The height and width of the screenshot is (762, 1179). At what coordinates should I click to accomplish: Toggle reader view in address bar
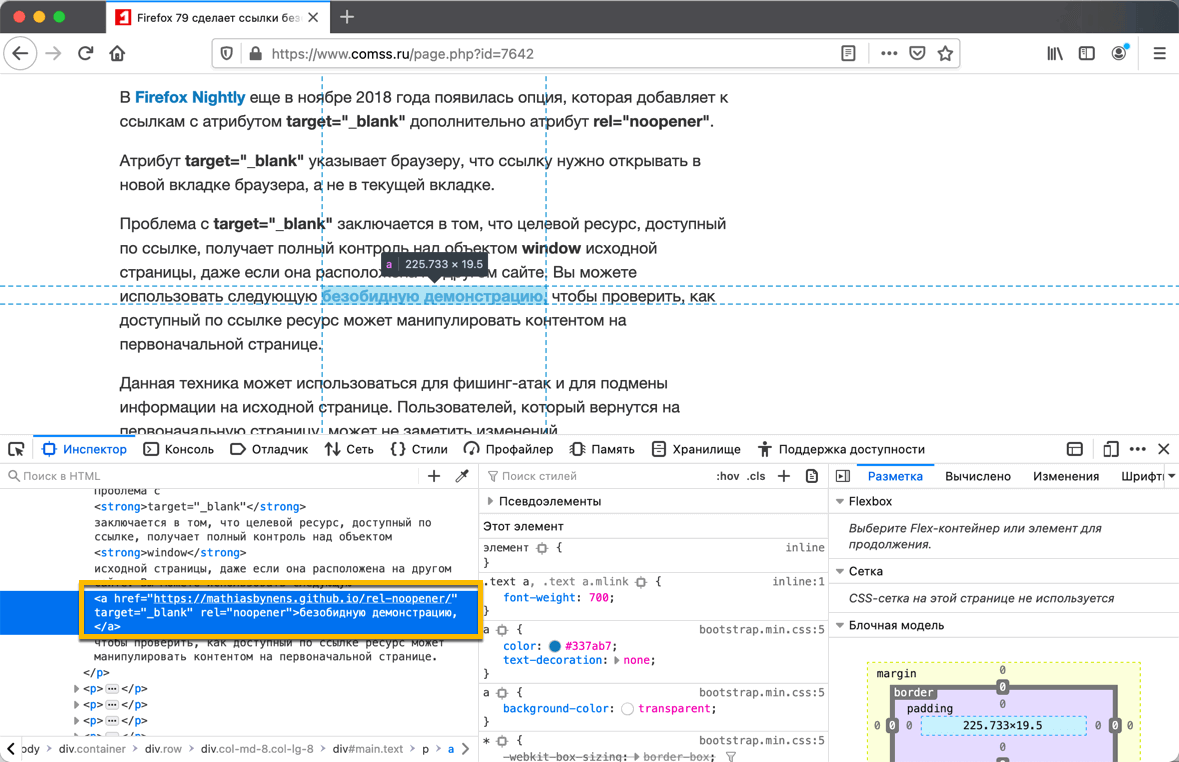click(x=848, y=53)
